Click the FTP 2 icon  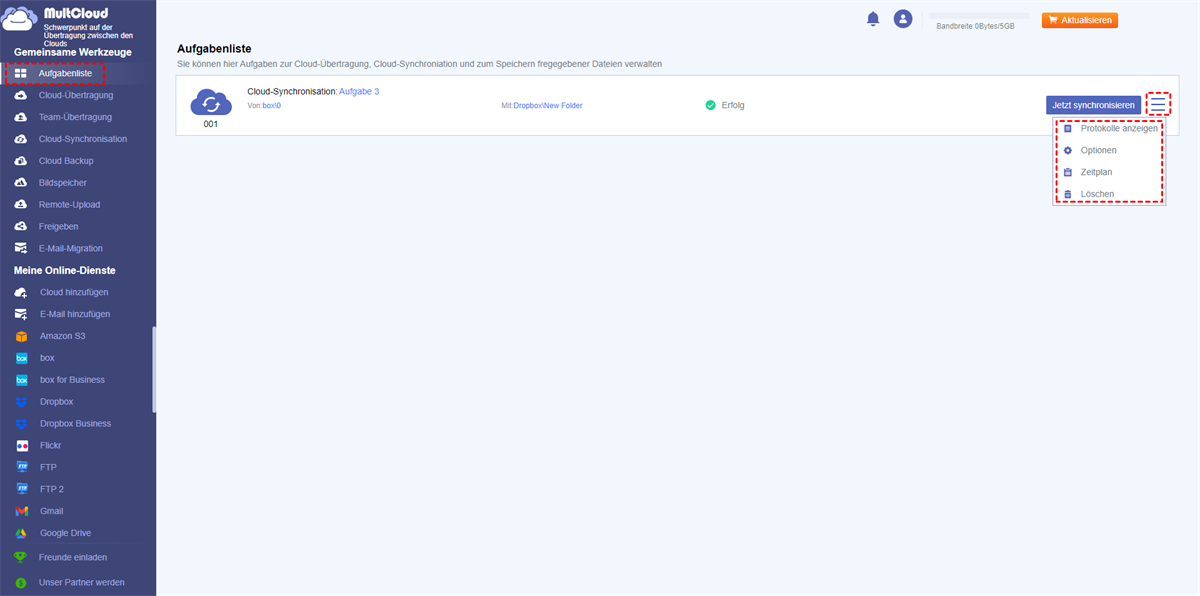[x=21, y=489]
